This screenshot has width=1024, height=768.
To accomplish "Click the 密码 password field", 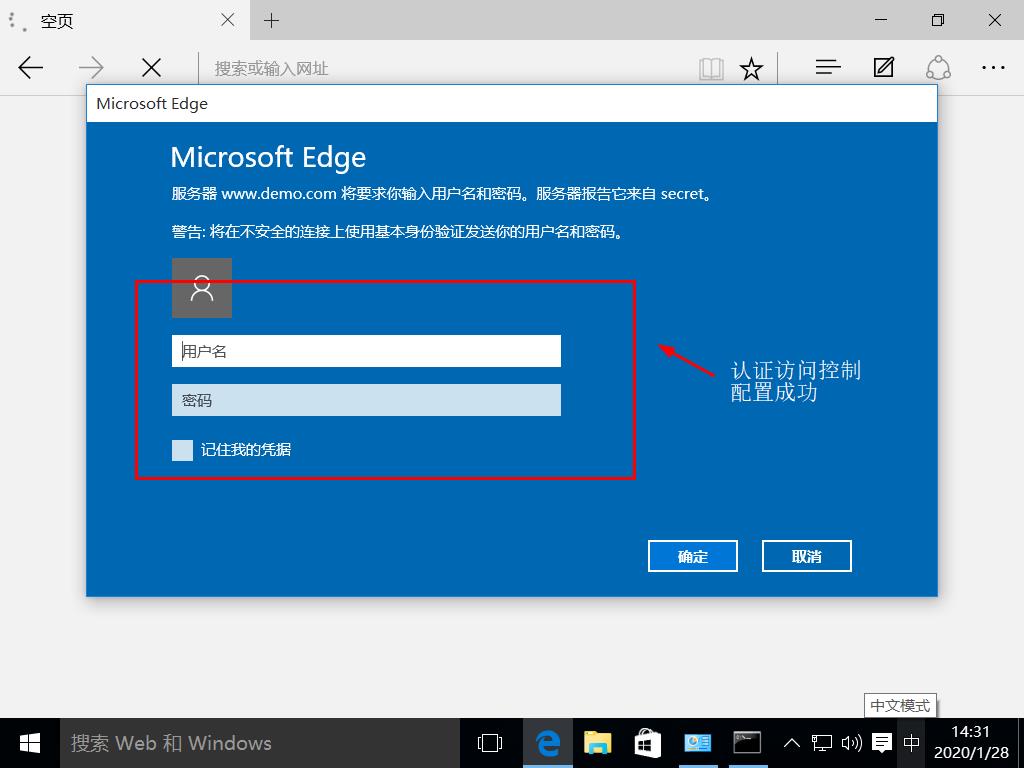I will 366,400.
